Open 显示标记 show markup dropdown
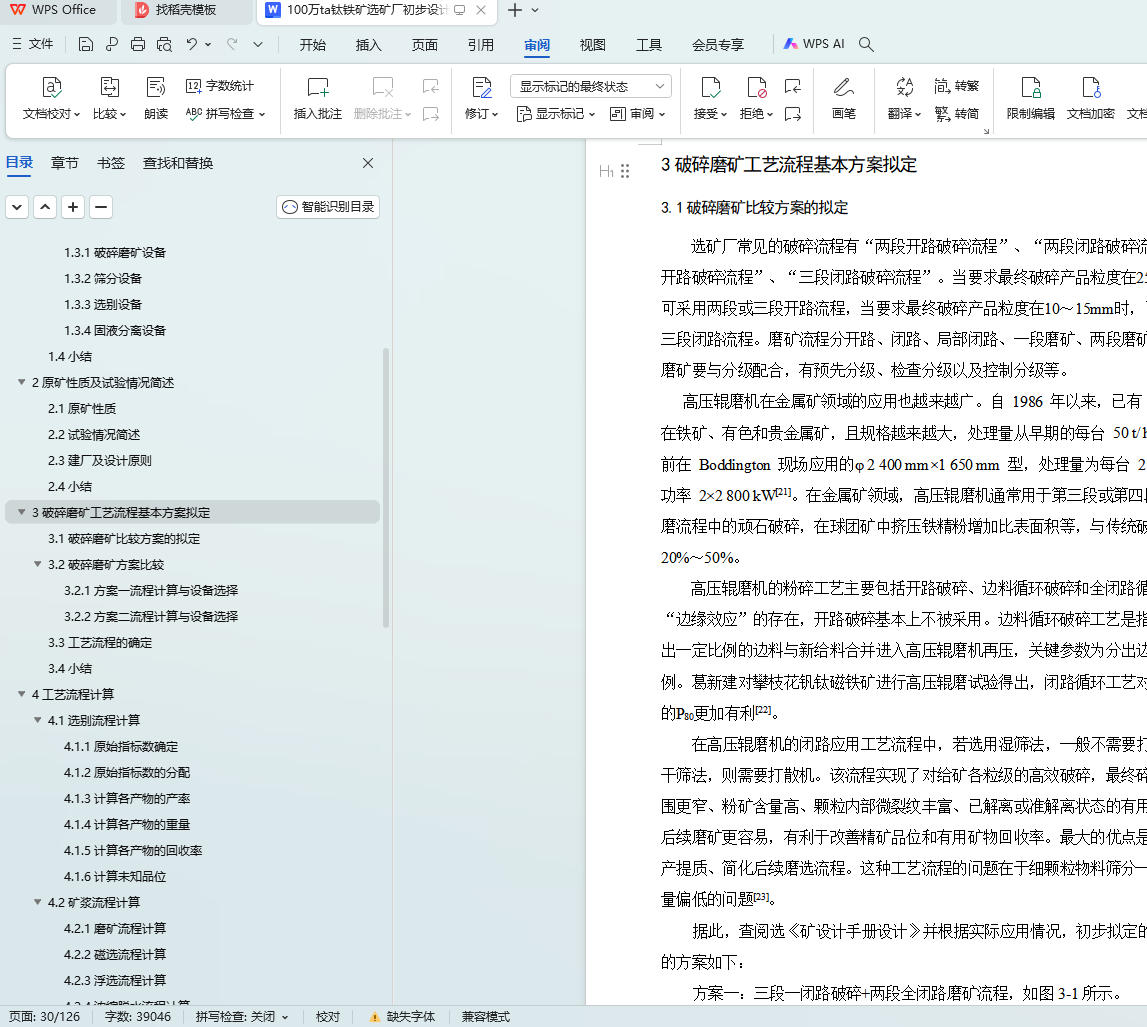The height and width of the screenshot is (1027, 1147). [556, 114]
